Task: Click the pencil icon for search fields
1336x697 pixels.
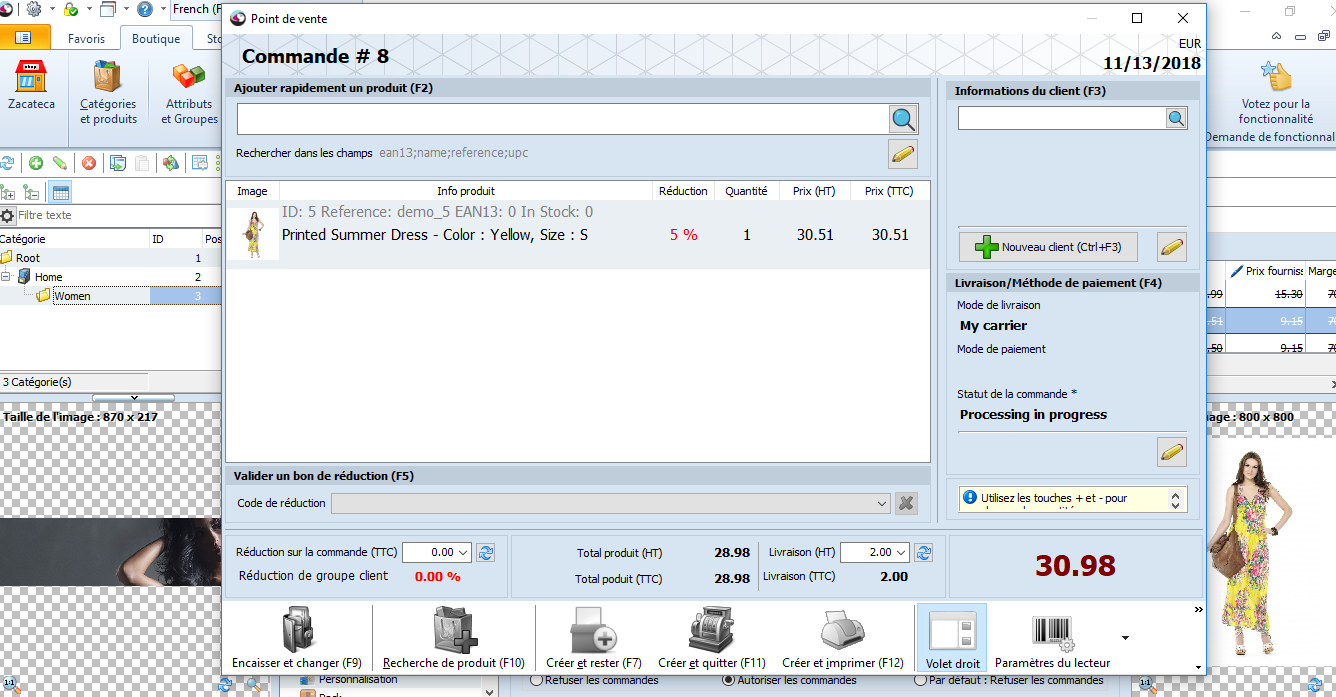Action: (x=902, y=155)
